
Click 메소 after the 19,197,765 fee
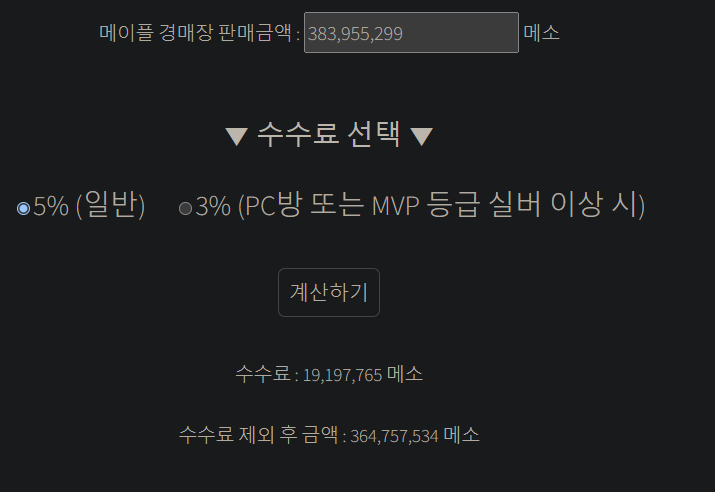click(405, 374)
